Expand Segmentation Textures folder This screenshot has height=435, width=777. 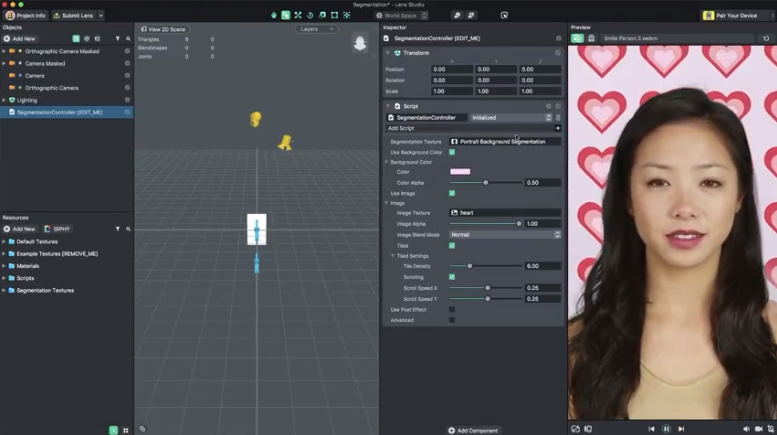4,290
